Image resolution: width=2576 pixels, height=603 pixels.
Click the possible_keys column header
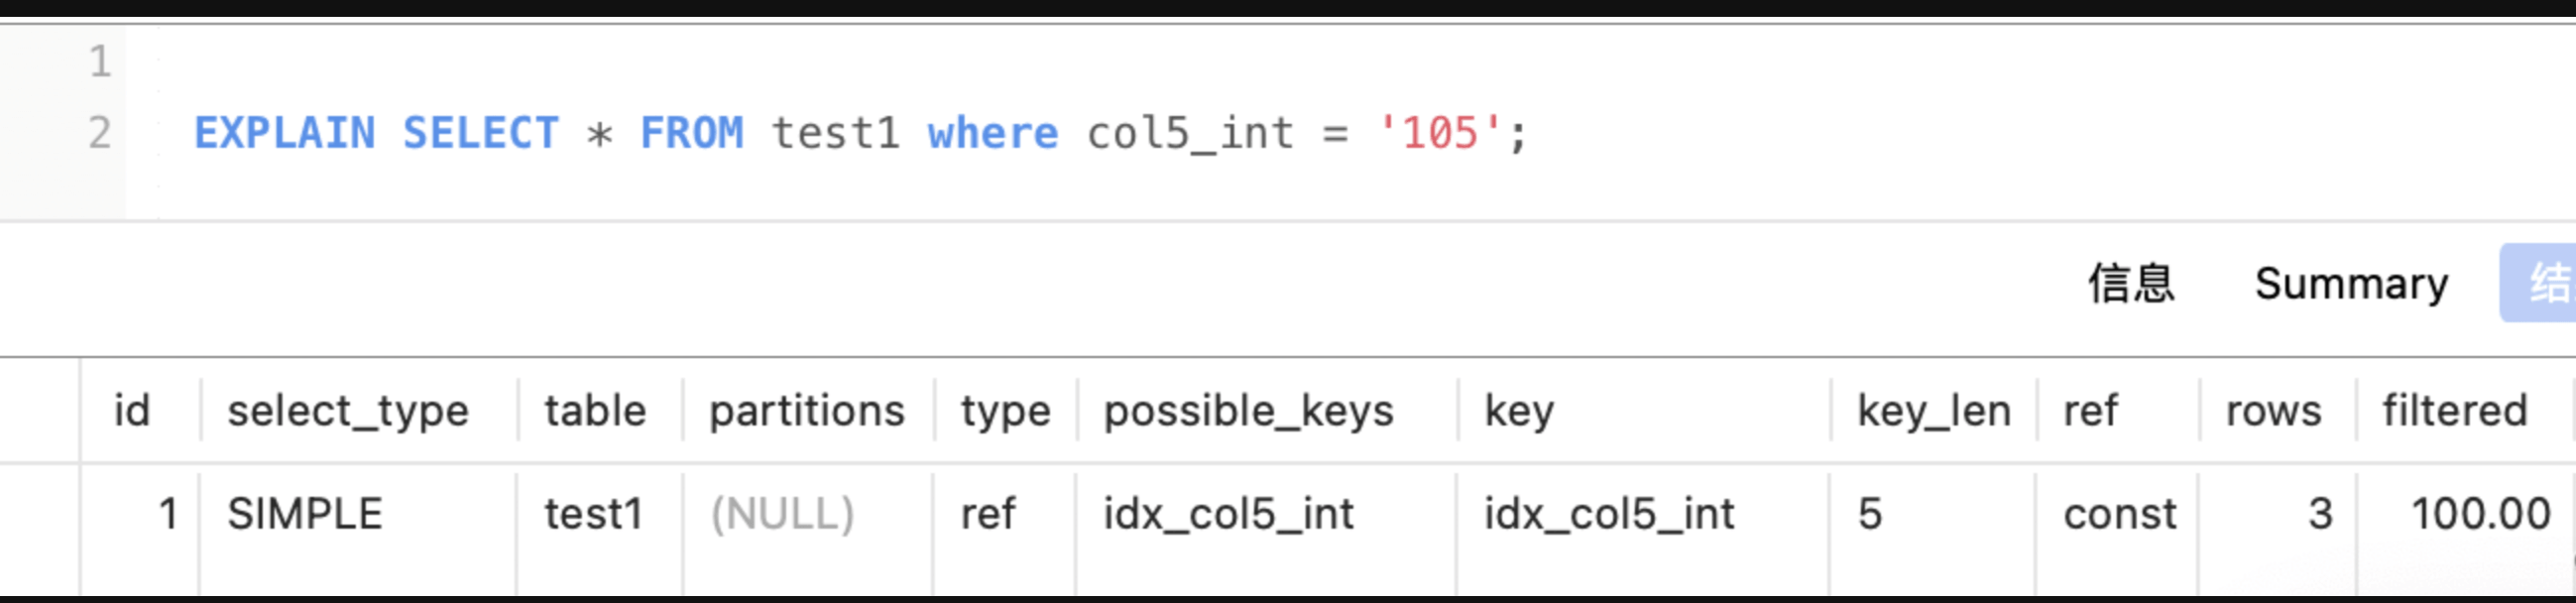[x=1248, y=411]
